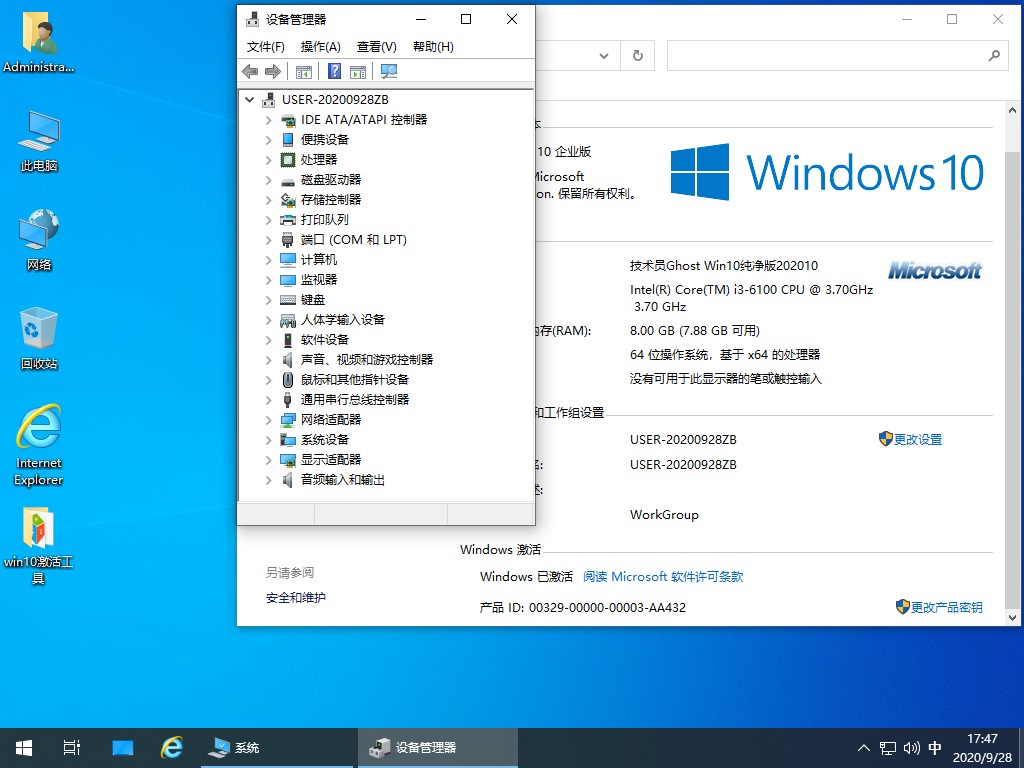The image size is (1024, 768).
Task: Open Internet Explorer from the taskbar
Action: click(x=172, y=747)
